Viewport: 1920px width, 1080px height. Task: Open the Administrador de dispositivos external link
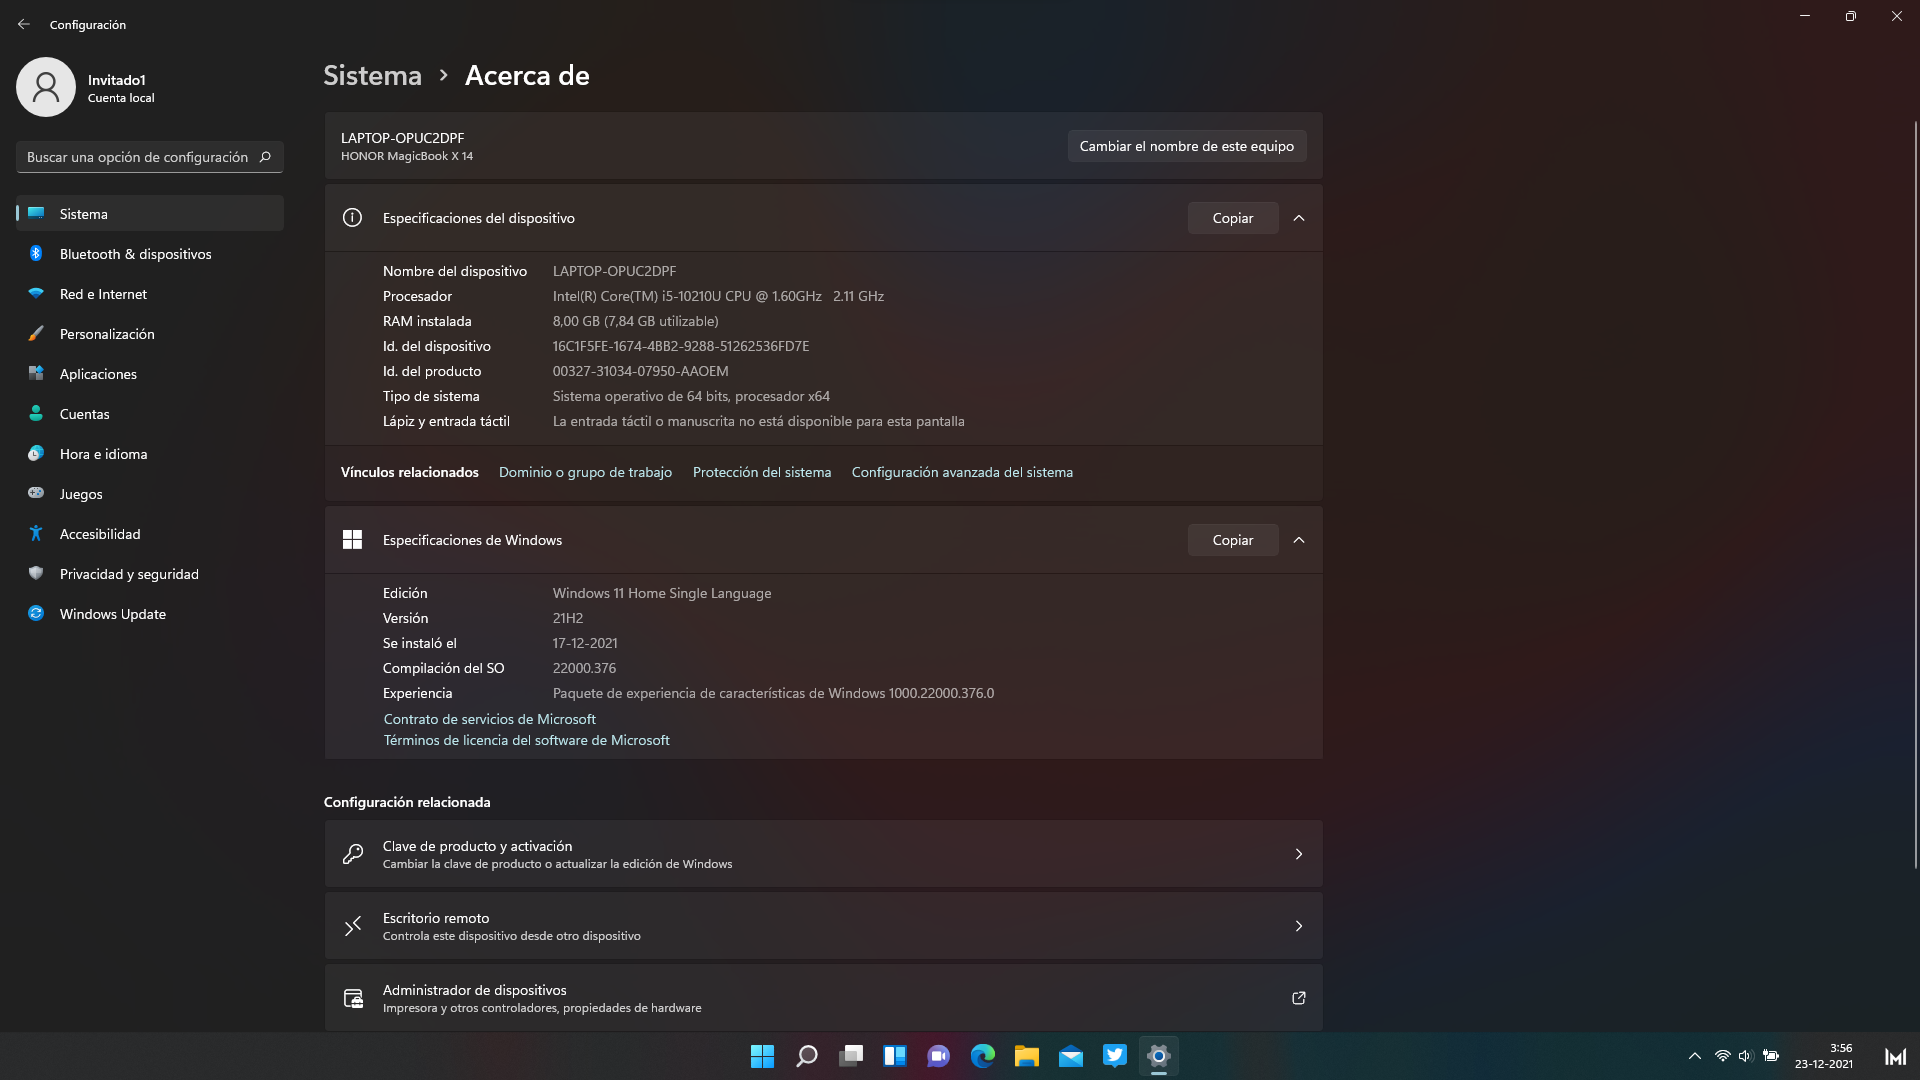(1298, 998)
